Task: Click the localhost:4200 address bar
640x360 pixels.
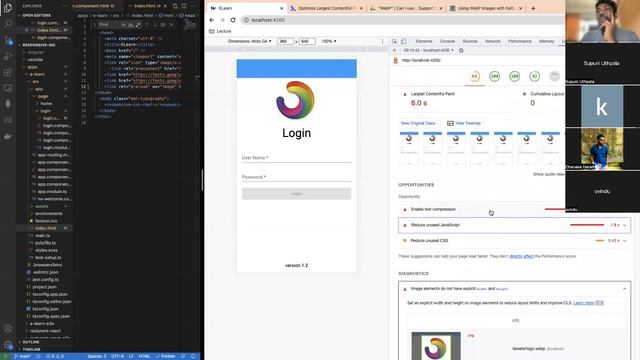Action: (402, 20)
